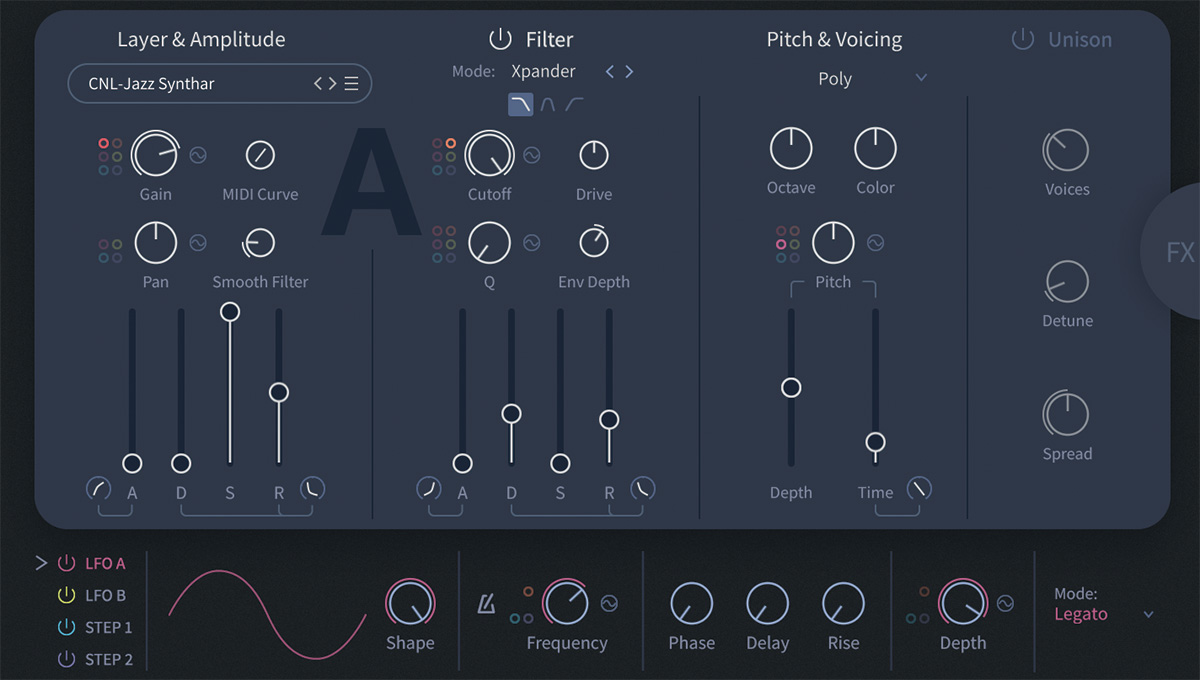Click the modulation source dots beside Q
Viewport: 1200px width, 680px height.
444,243
